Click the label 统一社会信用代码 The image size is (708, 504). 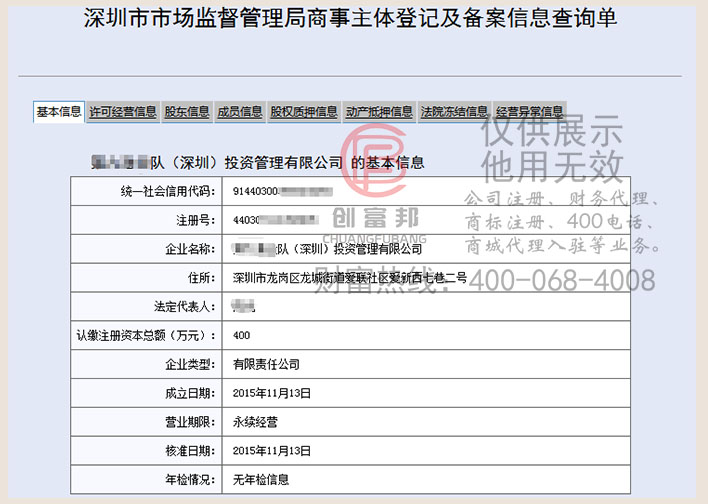coord(168,191)
